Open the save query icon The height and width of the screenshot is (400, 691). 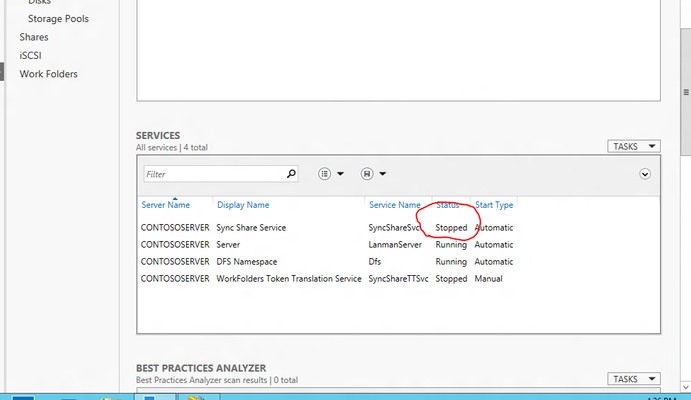point(367,174)
